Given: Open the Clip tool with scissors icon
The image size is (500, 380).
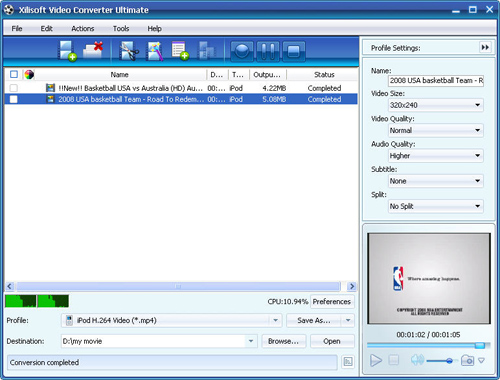Looking at the screenshot, I should tap(129, 51).
